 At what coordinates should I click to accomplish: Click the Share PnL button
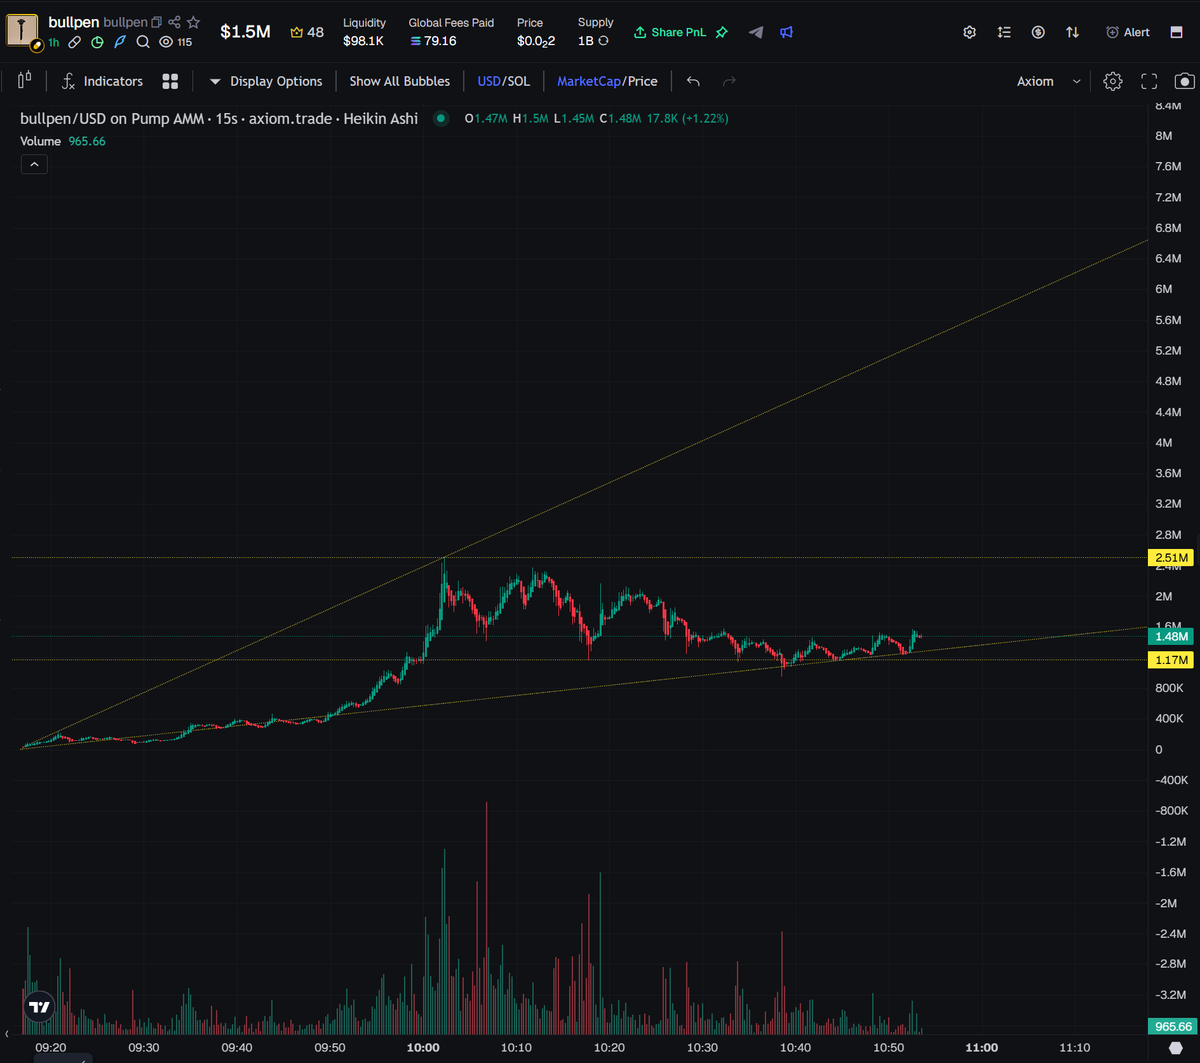pos(669,32)
